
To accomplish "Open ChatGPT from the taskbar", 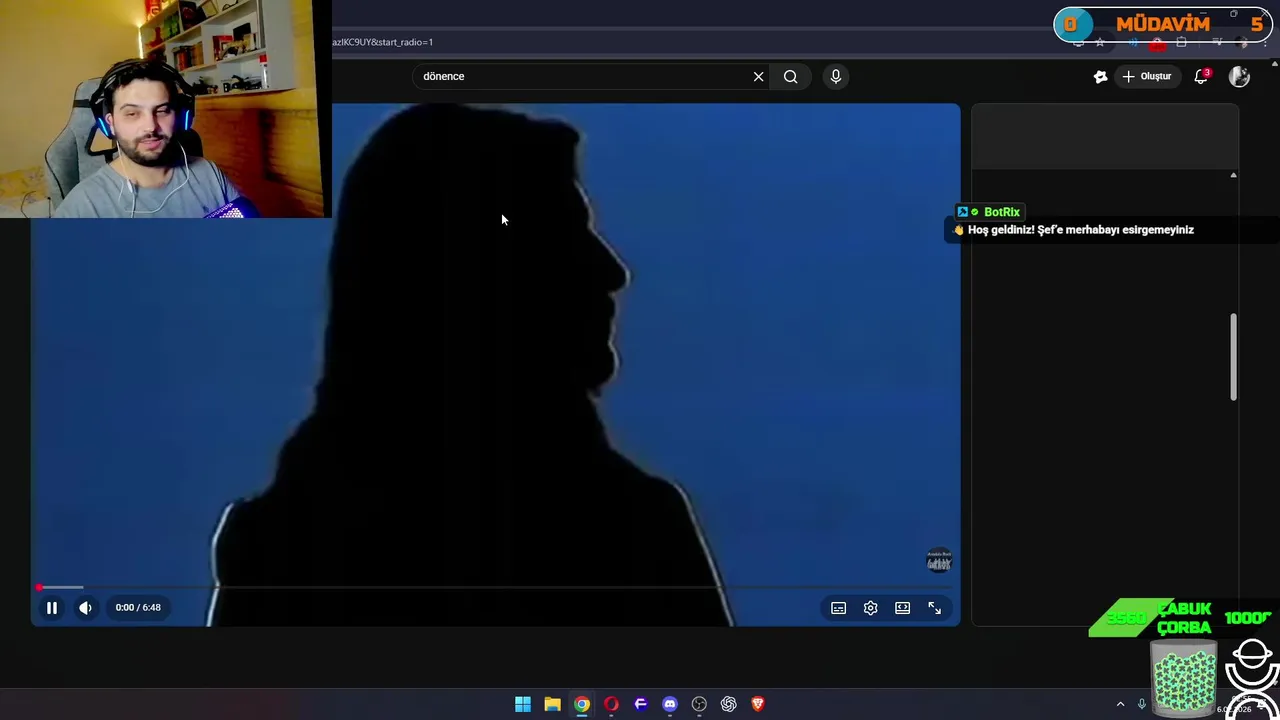I will point(729,704).
